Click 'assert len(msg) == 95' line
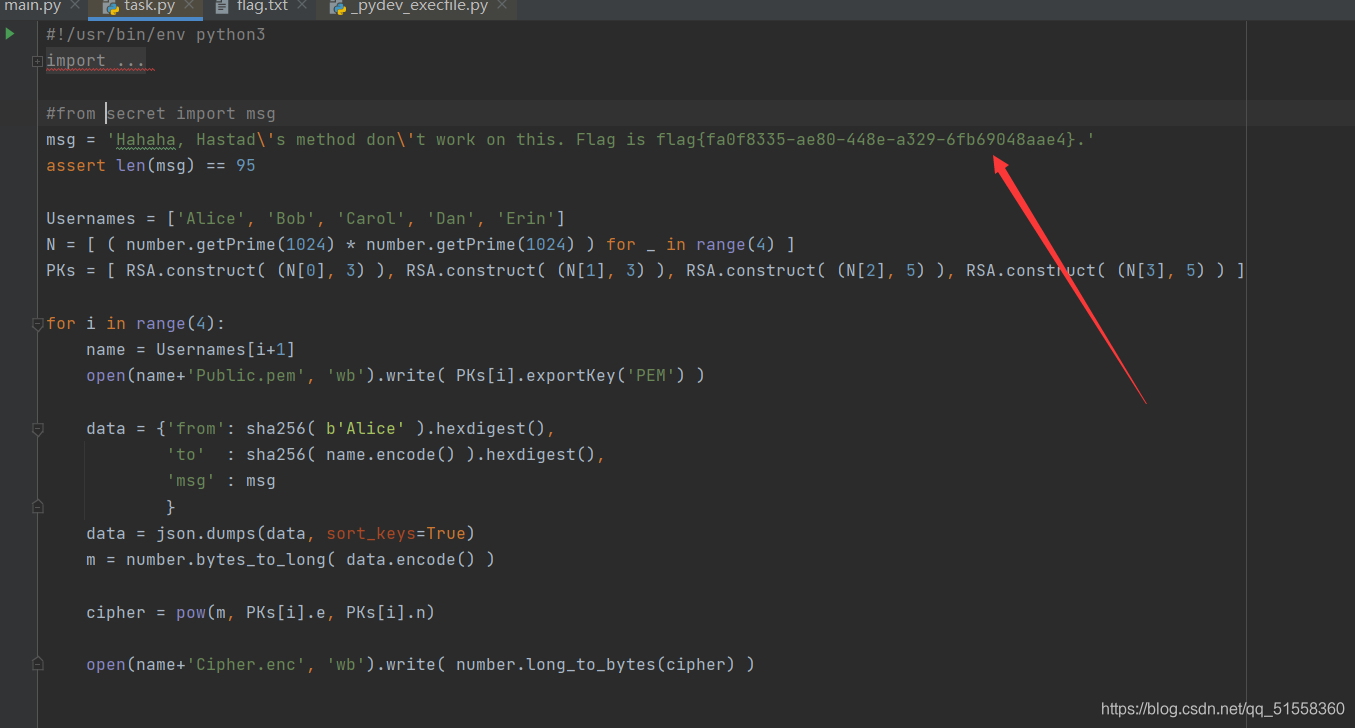Viewport: 1355px width, 728px height. (151, 166)
